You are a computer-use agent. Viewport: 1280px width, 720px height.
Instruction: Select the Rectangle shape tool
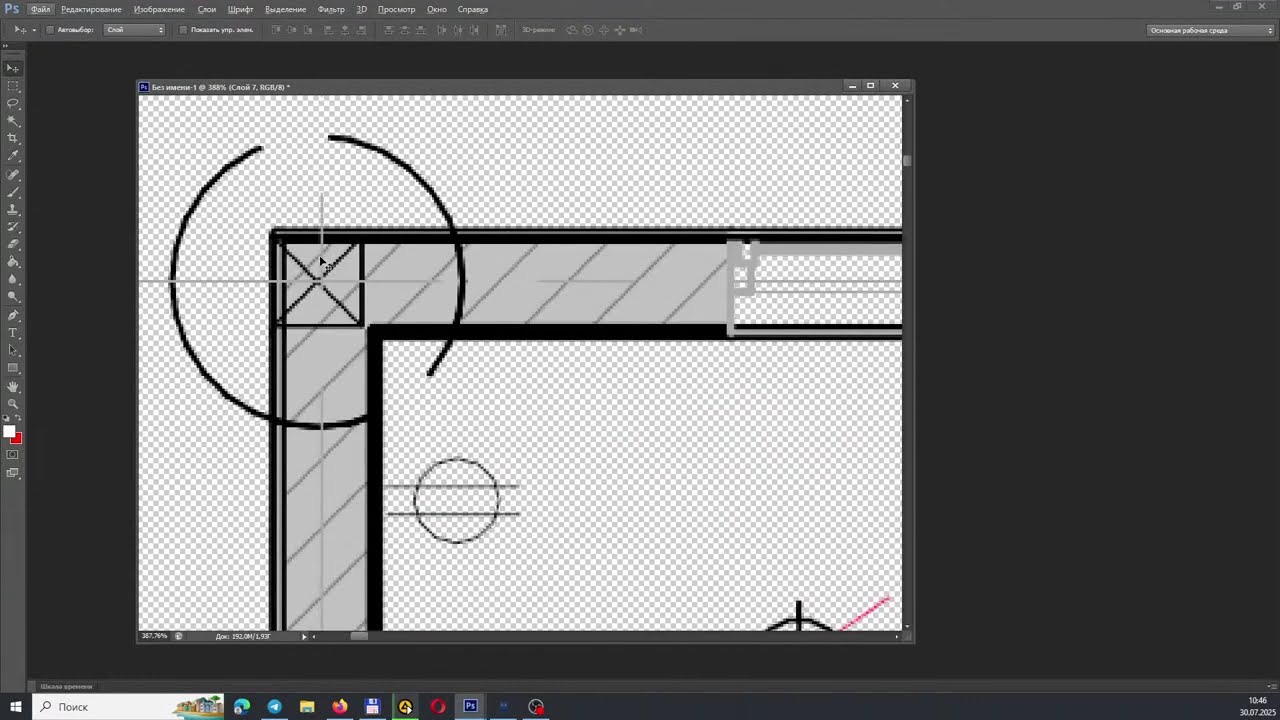[x=13, y=368]
